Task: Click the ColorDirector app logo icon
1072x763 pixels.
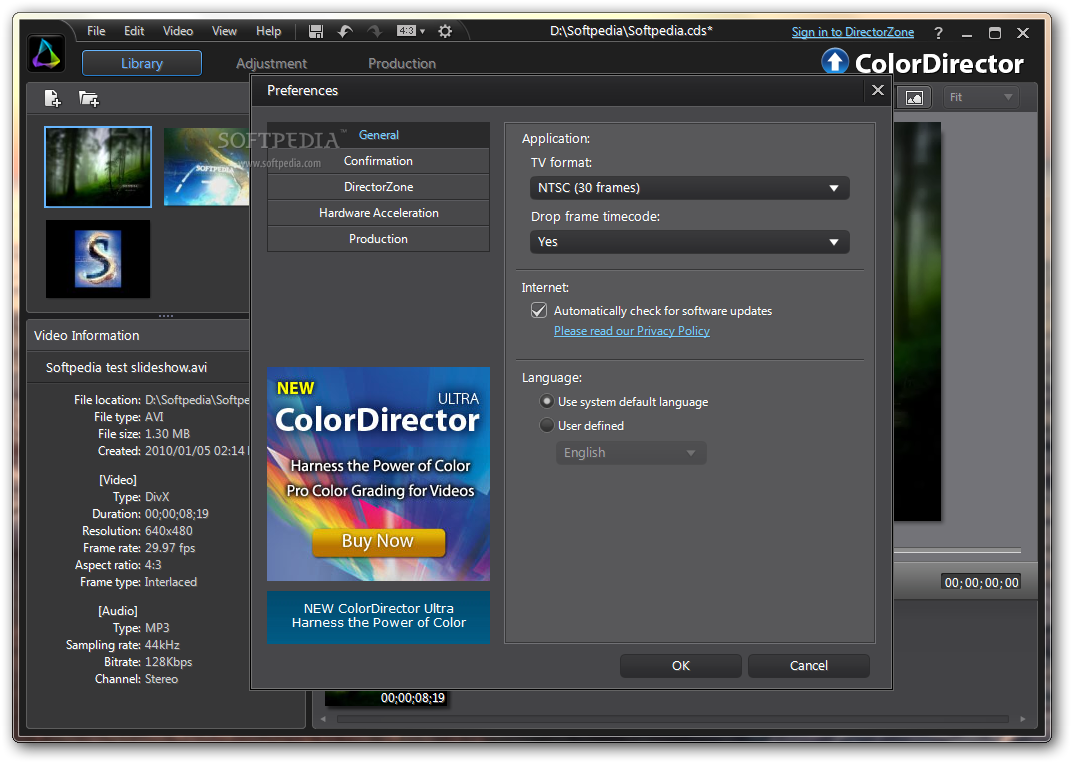Action: pos(46,53)
